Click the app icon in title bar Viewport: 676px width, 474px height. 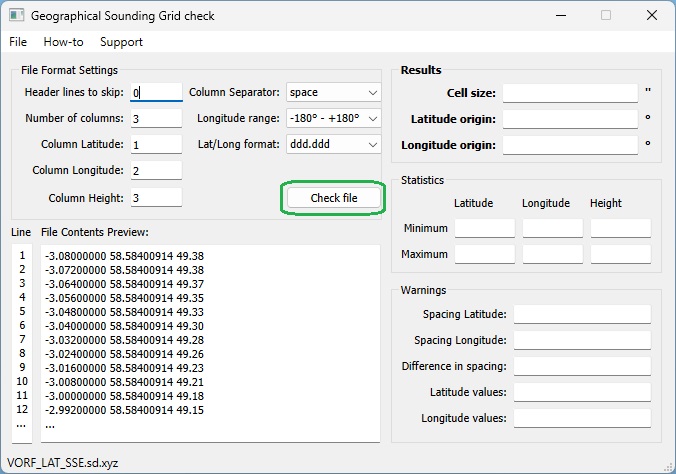pos(15,16)
